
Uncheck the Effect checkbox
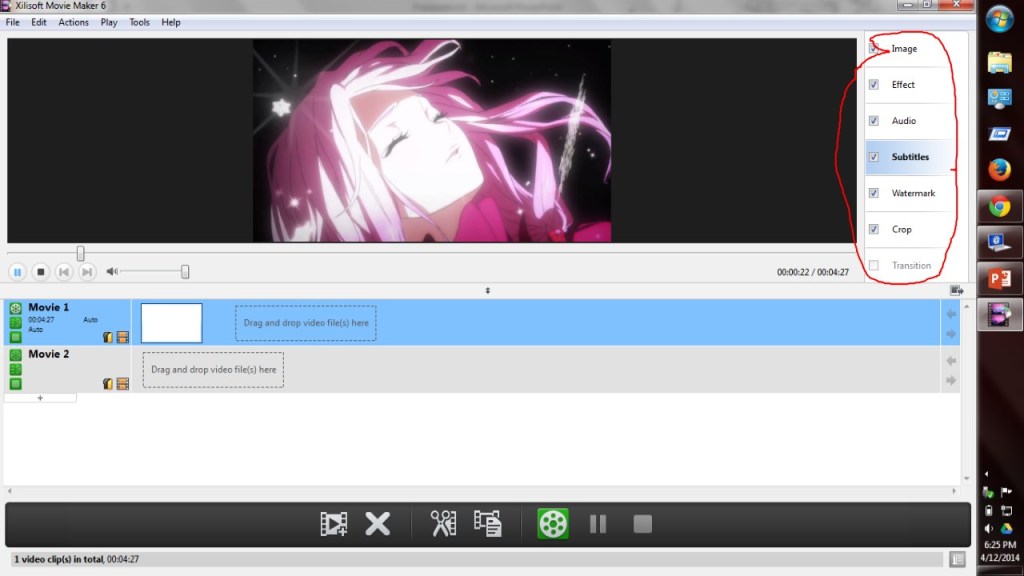pyautogui.click(x=874, y=85)
